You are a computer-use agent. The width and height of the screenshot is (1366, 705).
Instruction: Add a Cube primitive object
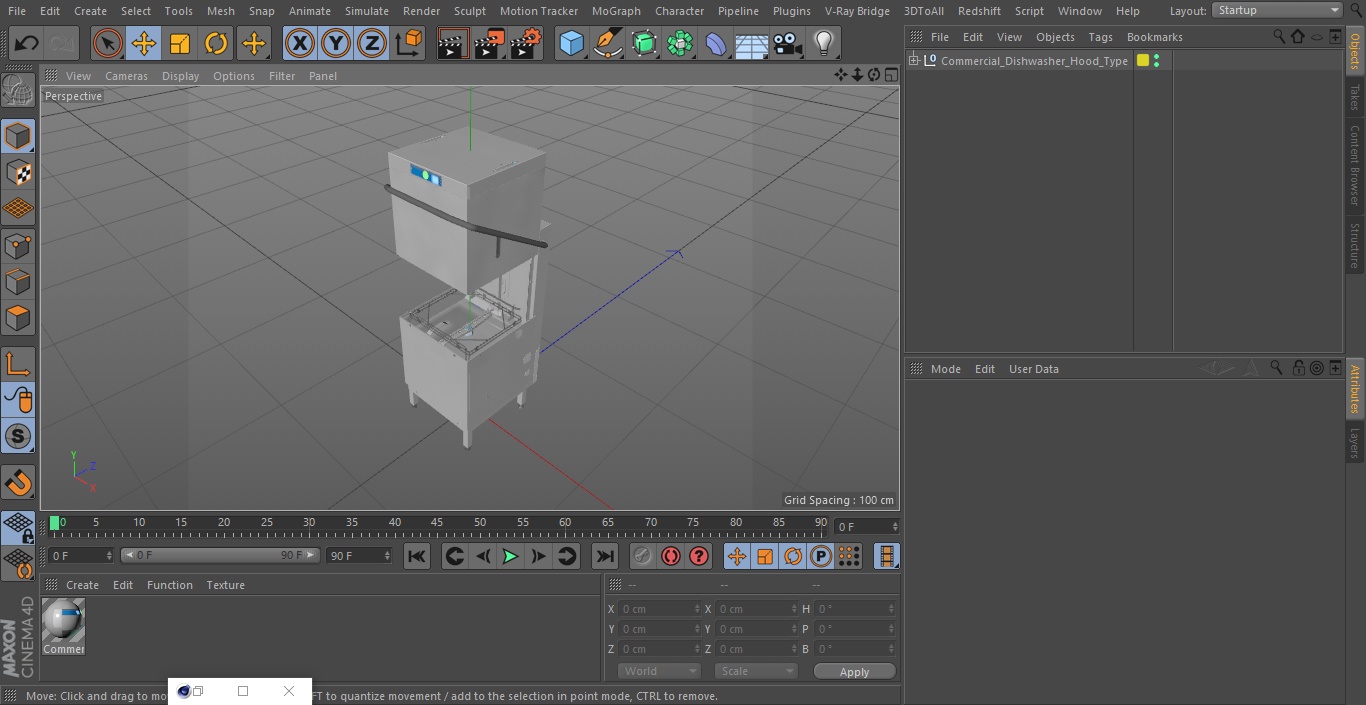coord(571,43)
